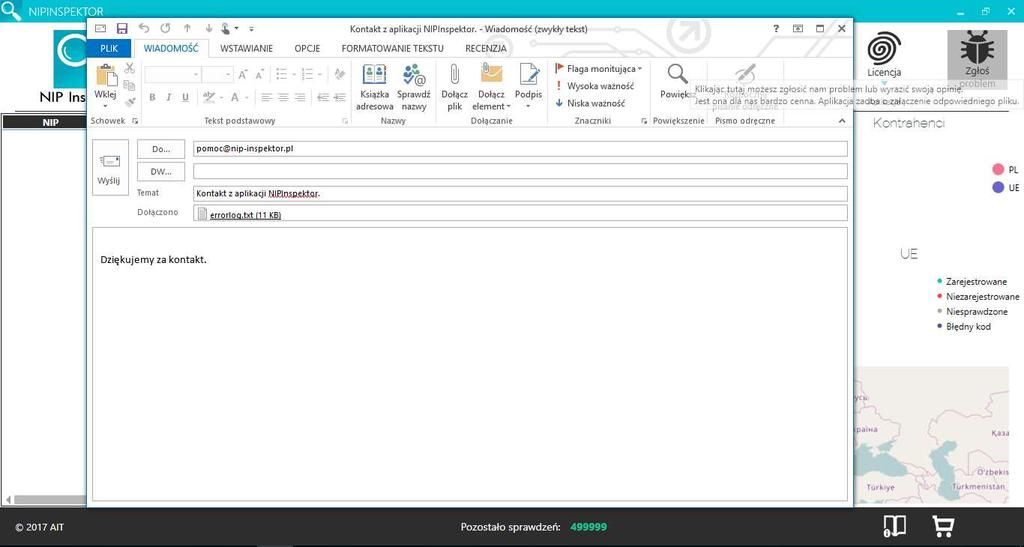Click in the message body text area

[x=470, y=364]
